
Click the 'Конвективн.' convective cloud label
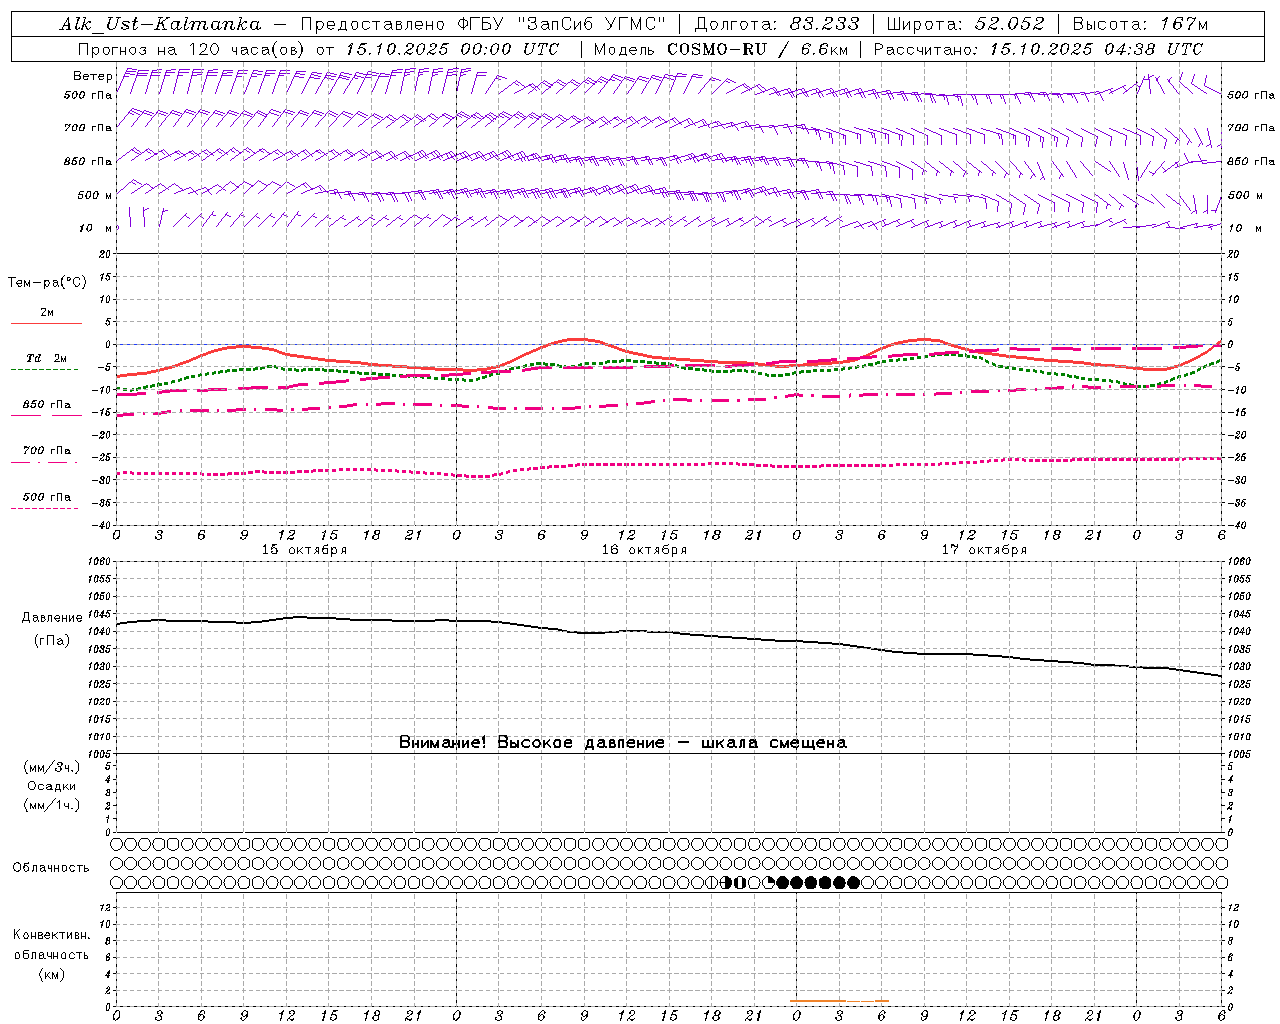[51, 935]
